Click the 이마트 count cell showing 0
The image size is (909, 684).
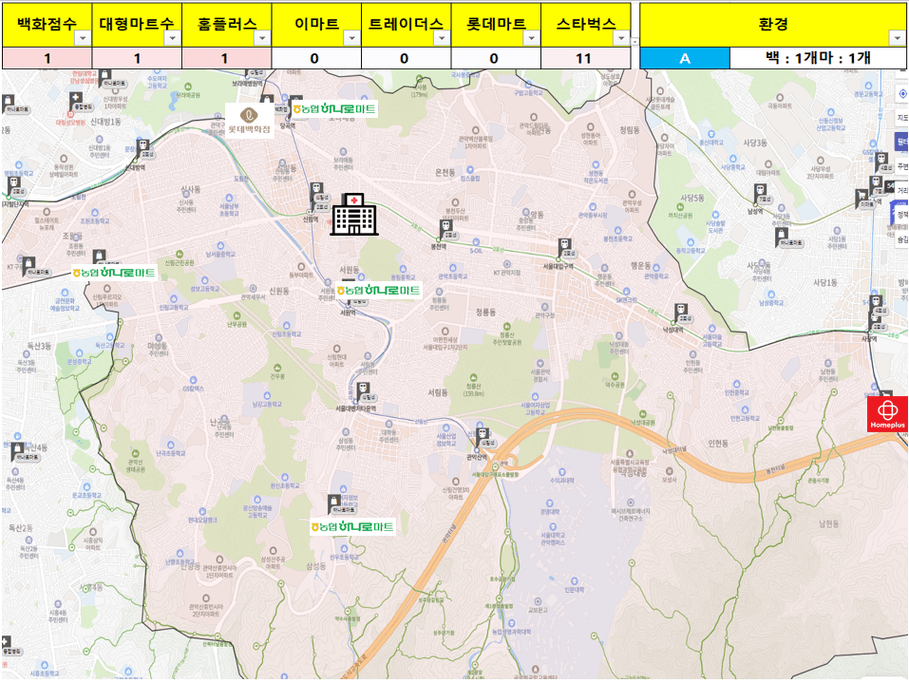click(x=317, y=59)
